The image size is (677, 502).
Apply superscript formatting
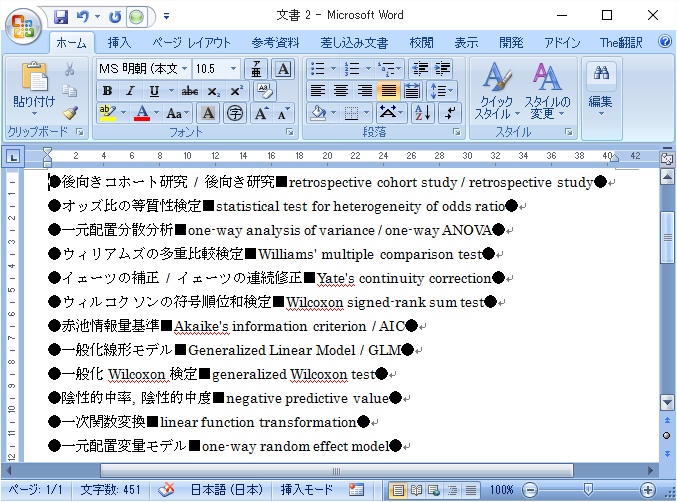point(236,91)
